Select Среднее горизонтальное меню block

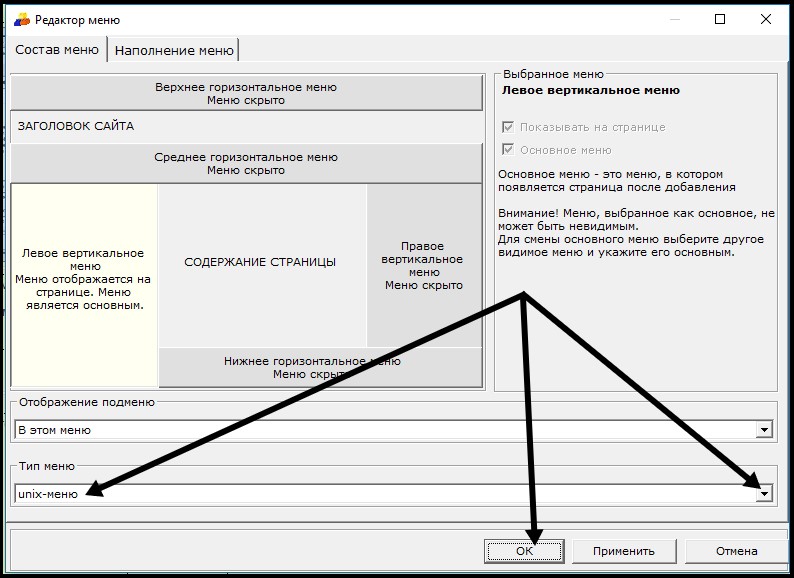click(x=246, y=163)
